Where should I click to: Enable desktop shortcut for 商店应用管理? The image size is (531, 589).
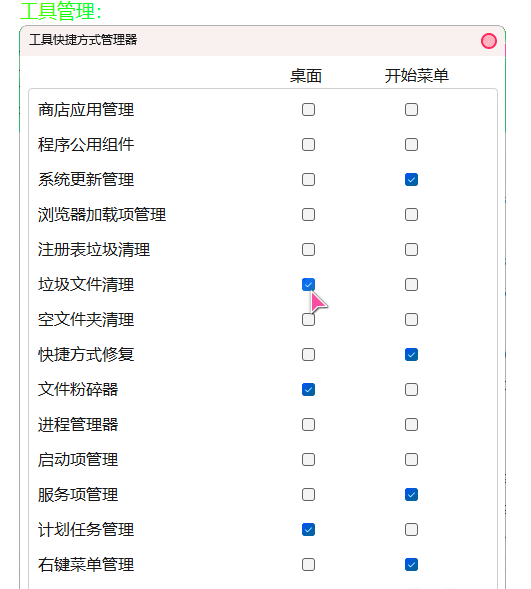click(x=308, y=110)
